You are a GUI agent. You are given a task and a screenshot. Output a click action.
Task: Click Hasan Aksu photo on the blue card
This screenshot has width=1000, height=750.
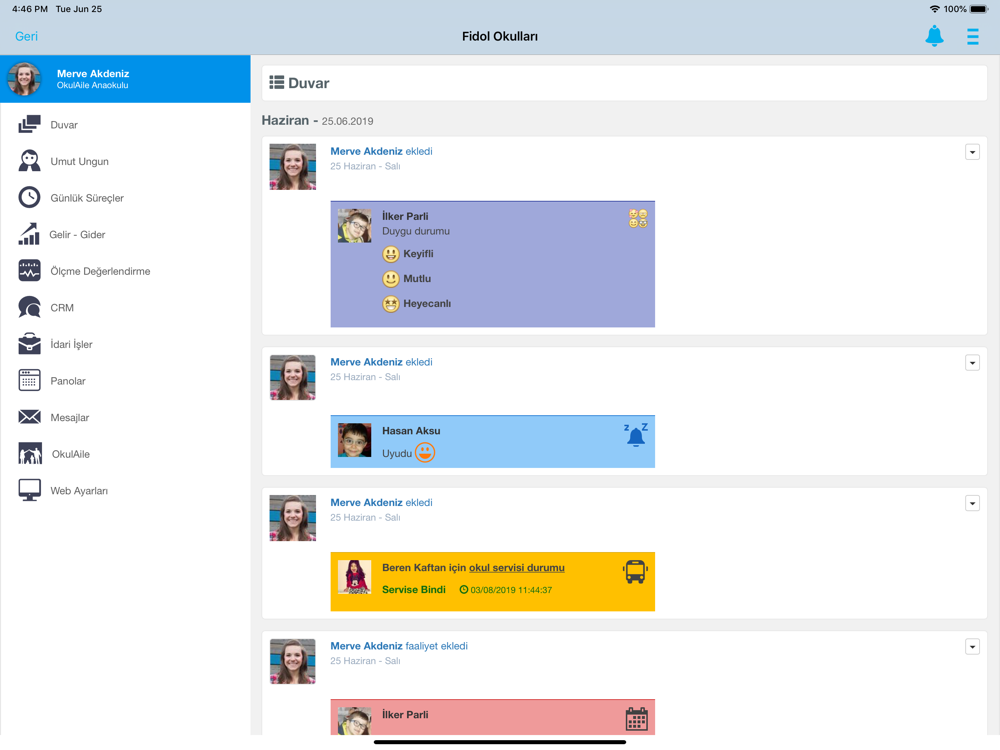[x=355, y=440]
